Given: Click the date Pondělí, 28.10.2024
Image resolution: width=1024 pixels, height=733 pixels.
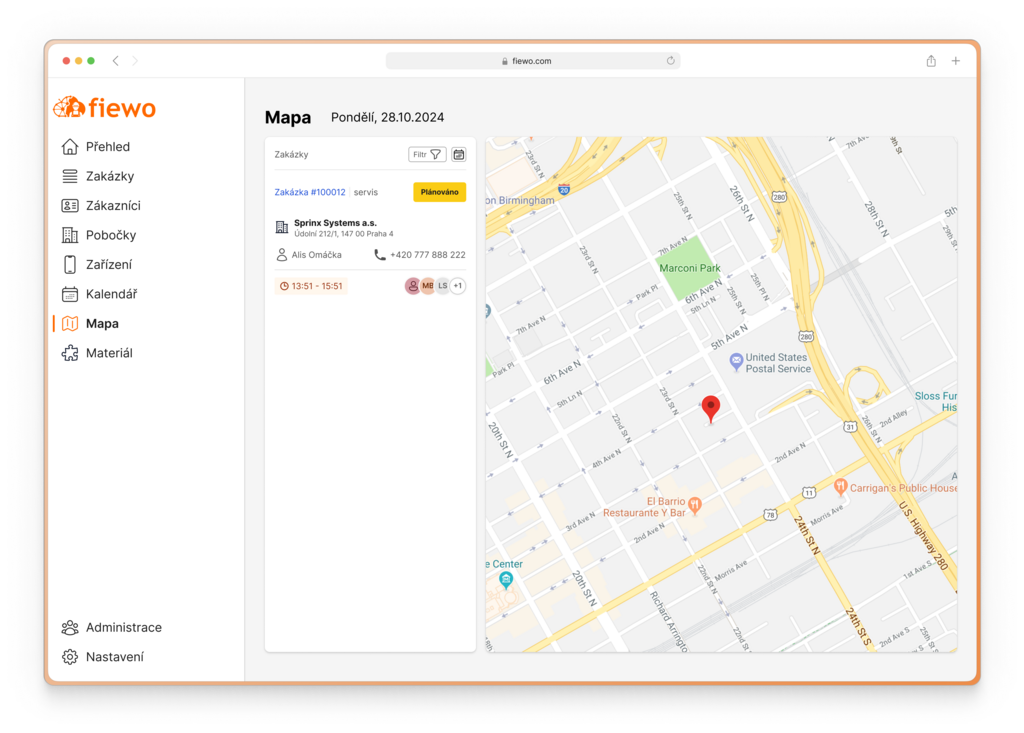Looking at the screenshot, I should click(x=387, y=118).
